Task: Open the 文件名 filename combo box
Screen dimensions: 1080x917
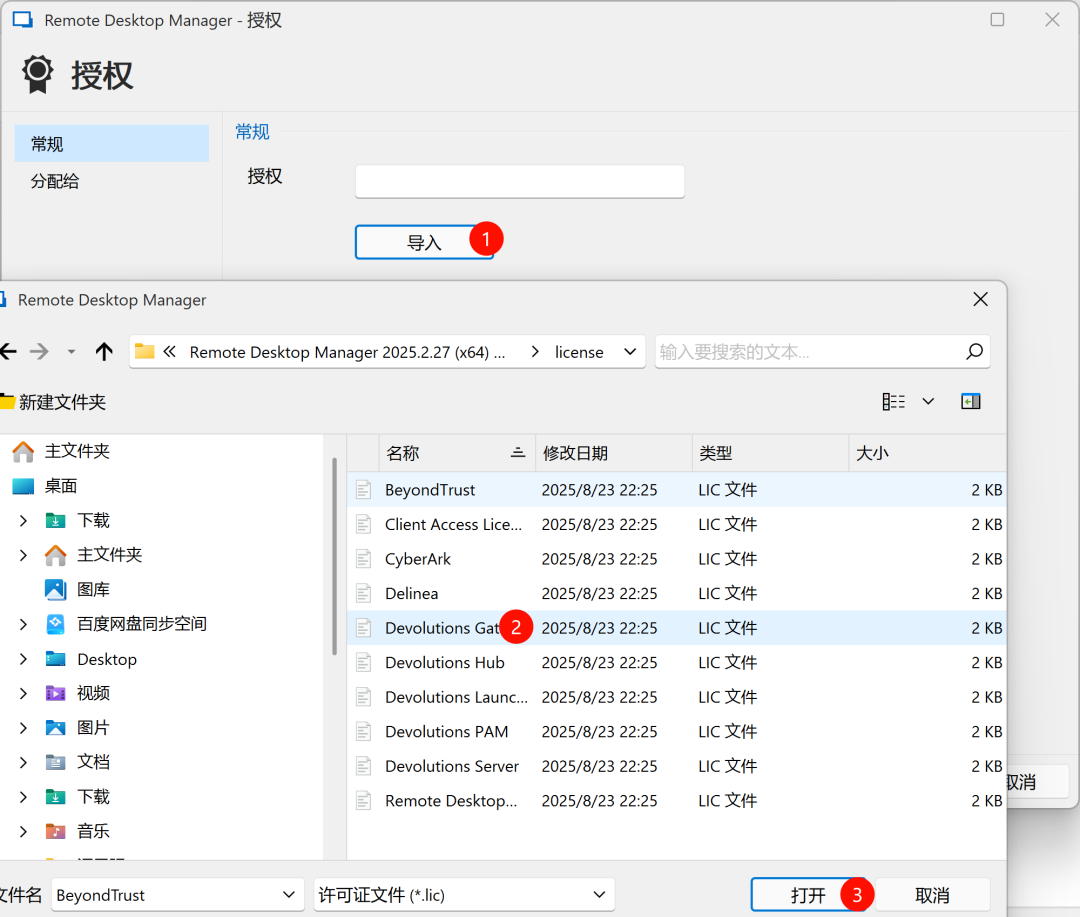Action: [178, 895]
